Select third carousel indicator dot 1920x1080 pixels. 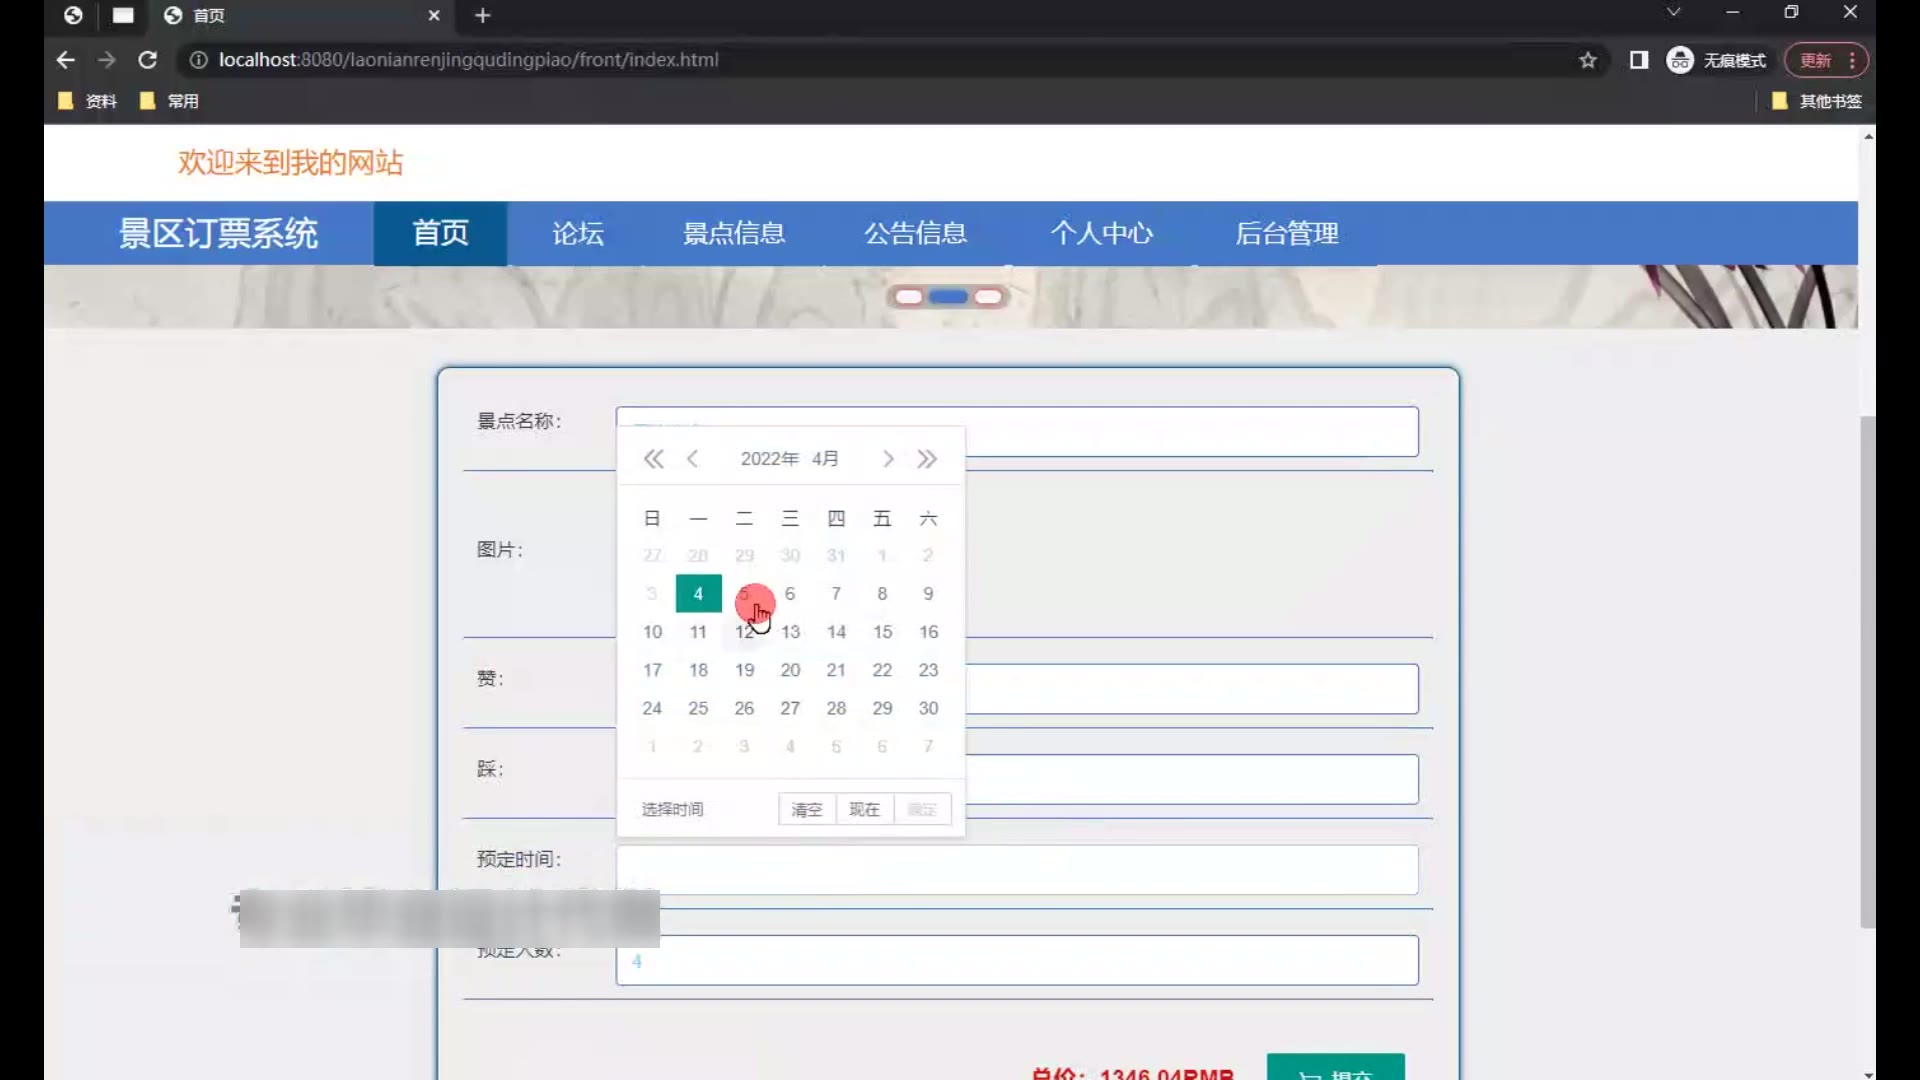(988, 297)
